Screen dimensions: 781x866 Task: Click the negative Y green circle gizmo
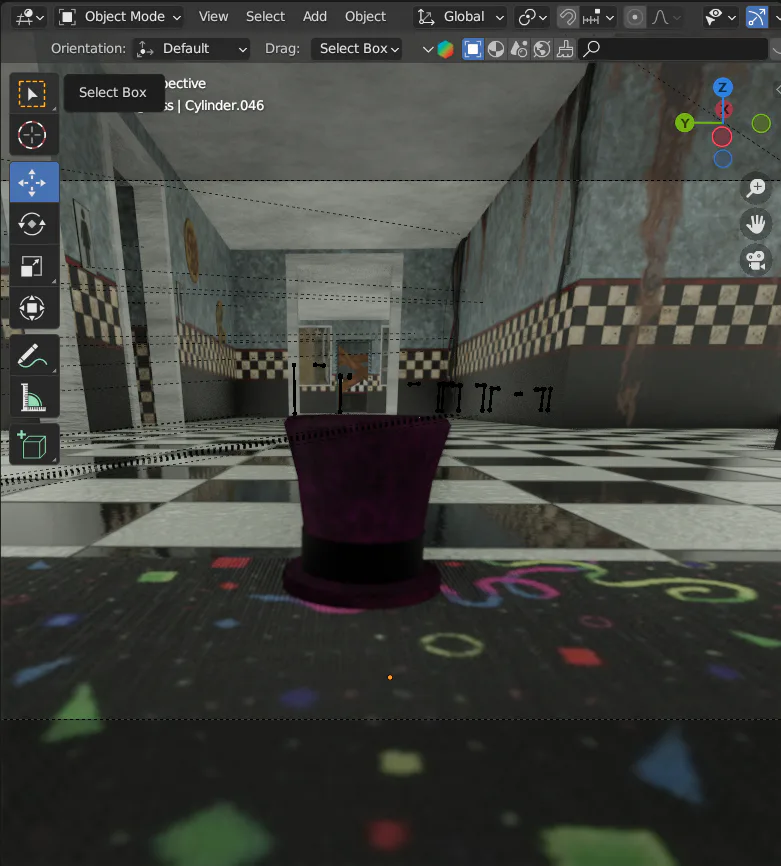[x=761, y=123]
